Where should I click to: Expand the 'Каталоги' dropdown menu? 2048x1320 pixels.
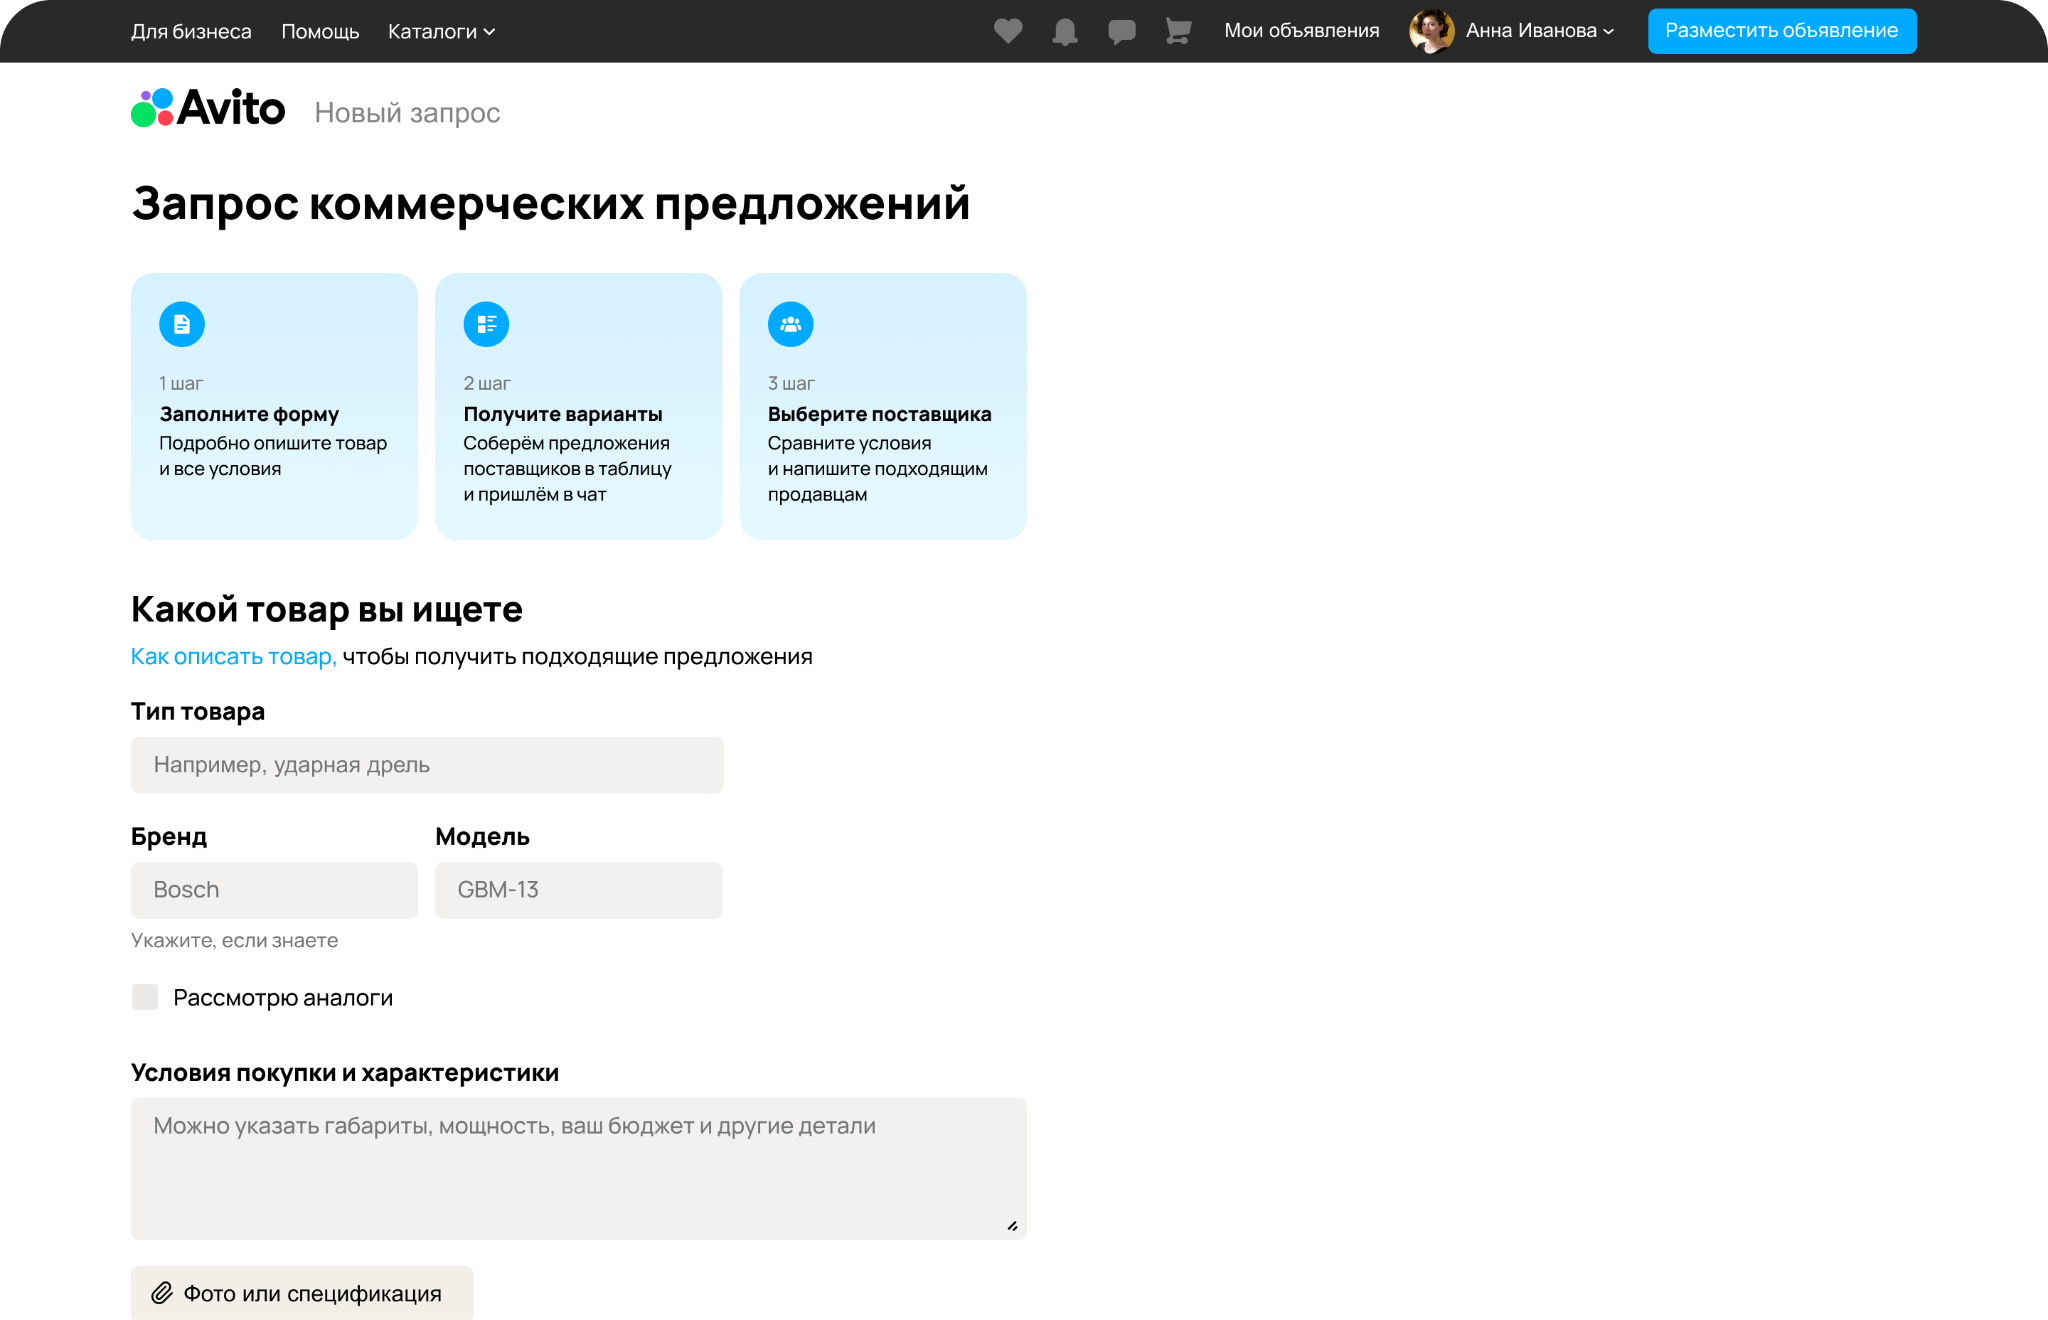(441, 32)
